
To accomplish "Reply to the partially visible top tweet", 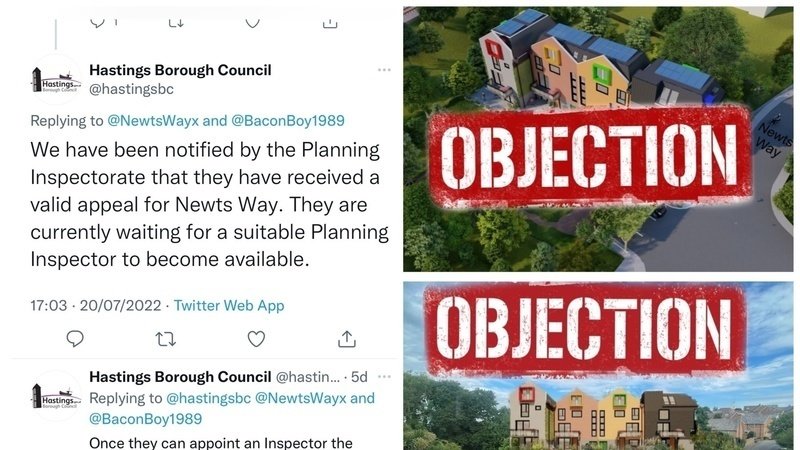I will click(x=97, y=22).
